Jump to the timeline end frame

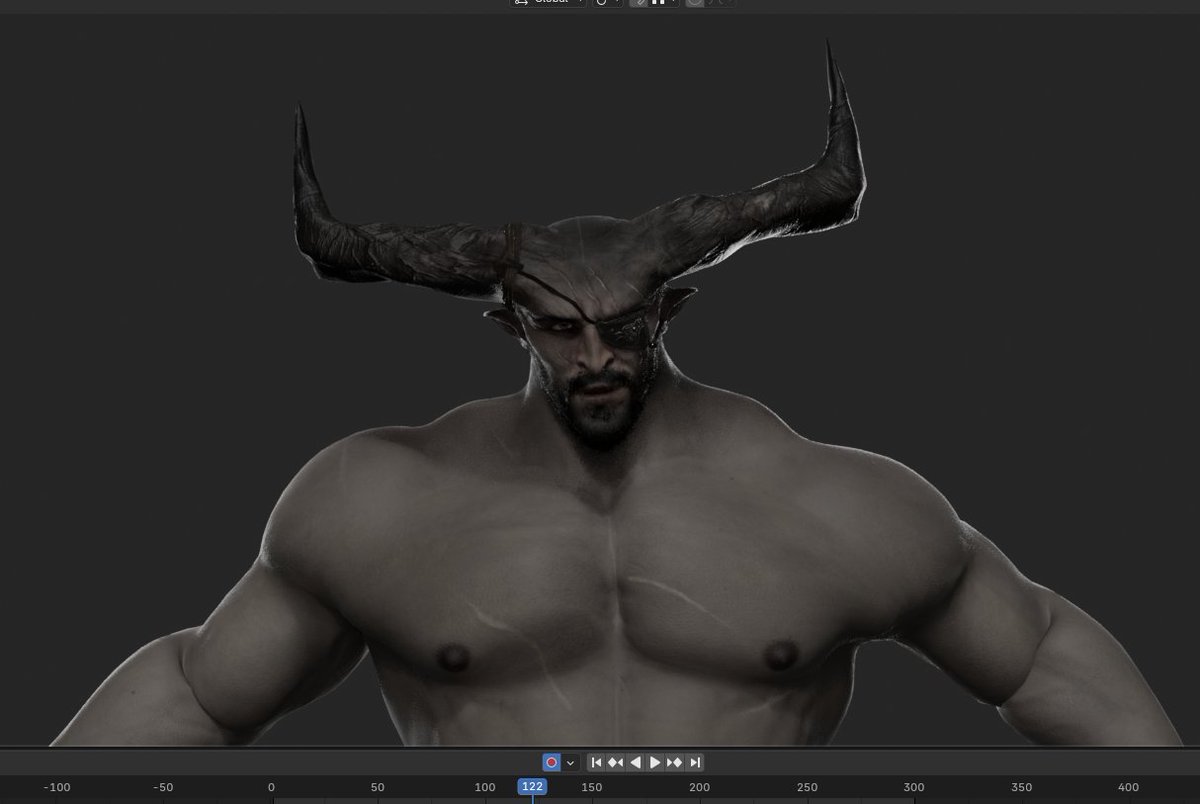(694, 762)
